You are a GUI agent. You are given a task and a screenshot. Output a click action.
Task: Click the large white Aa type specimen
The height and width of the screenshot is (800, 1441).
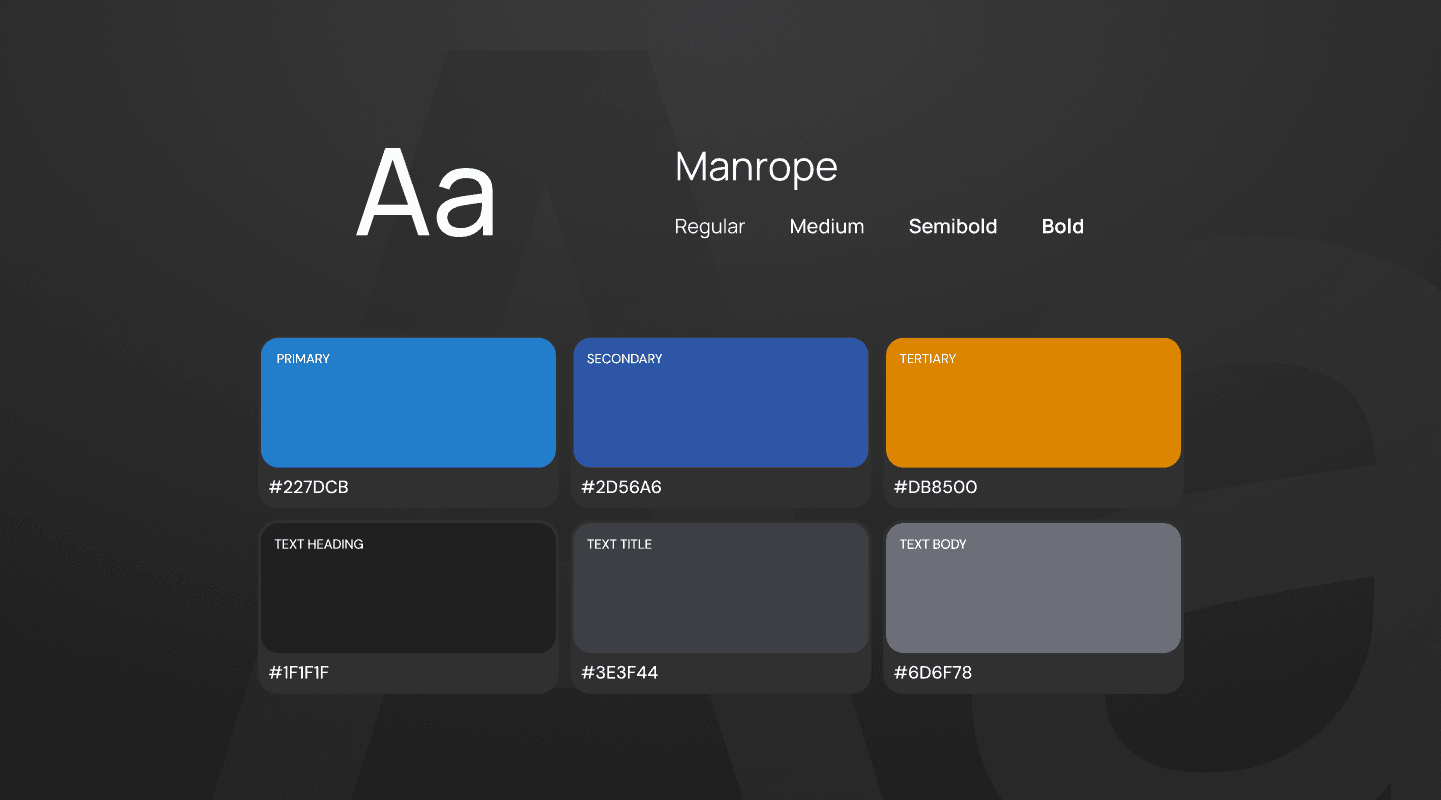click(426, 193)
